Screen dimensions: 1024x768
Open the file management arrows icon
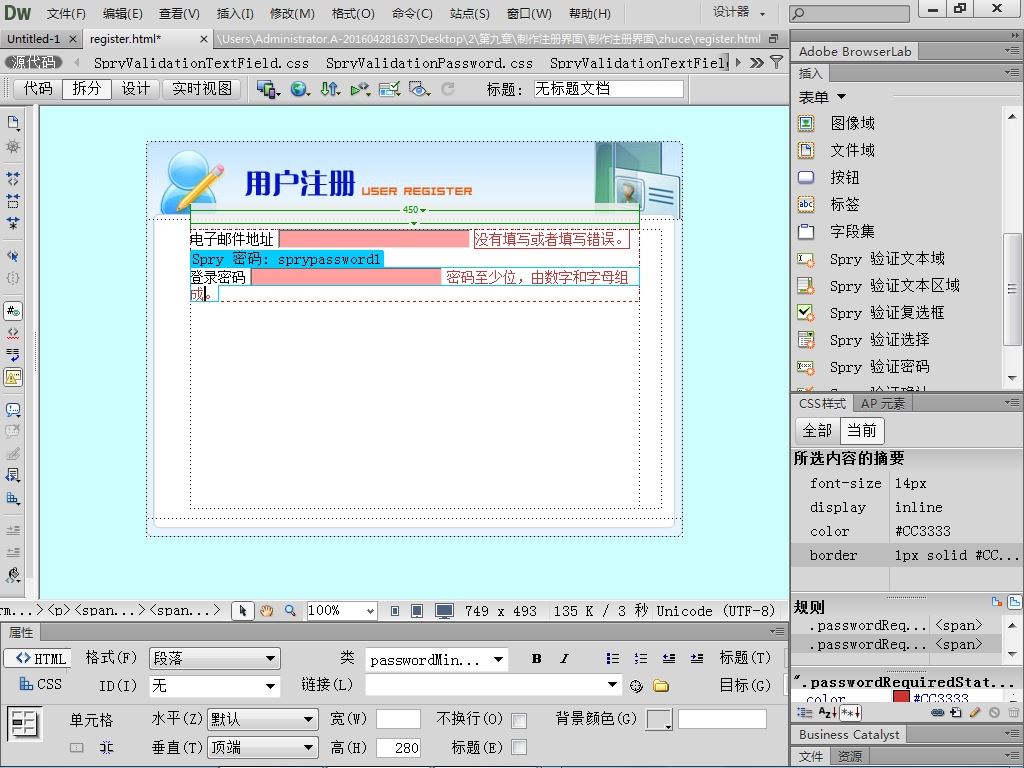coord(330,89)
